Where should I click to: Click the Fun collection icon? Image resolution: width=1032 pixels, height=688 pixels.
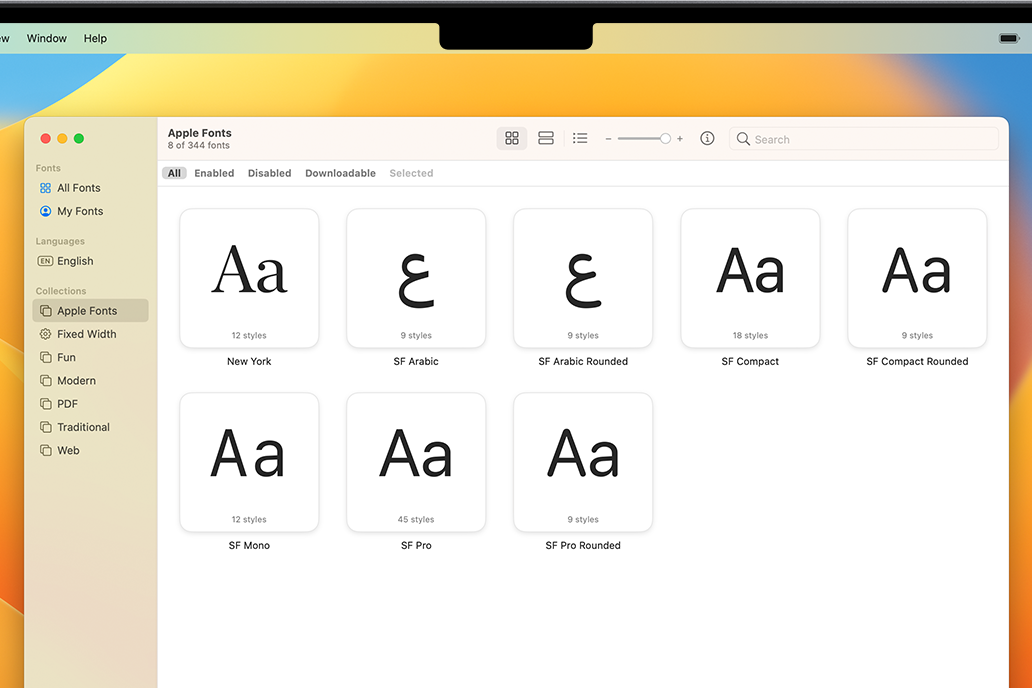[45, 357]
